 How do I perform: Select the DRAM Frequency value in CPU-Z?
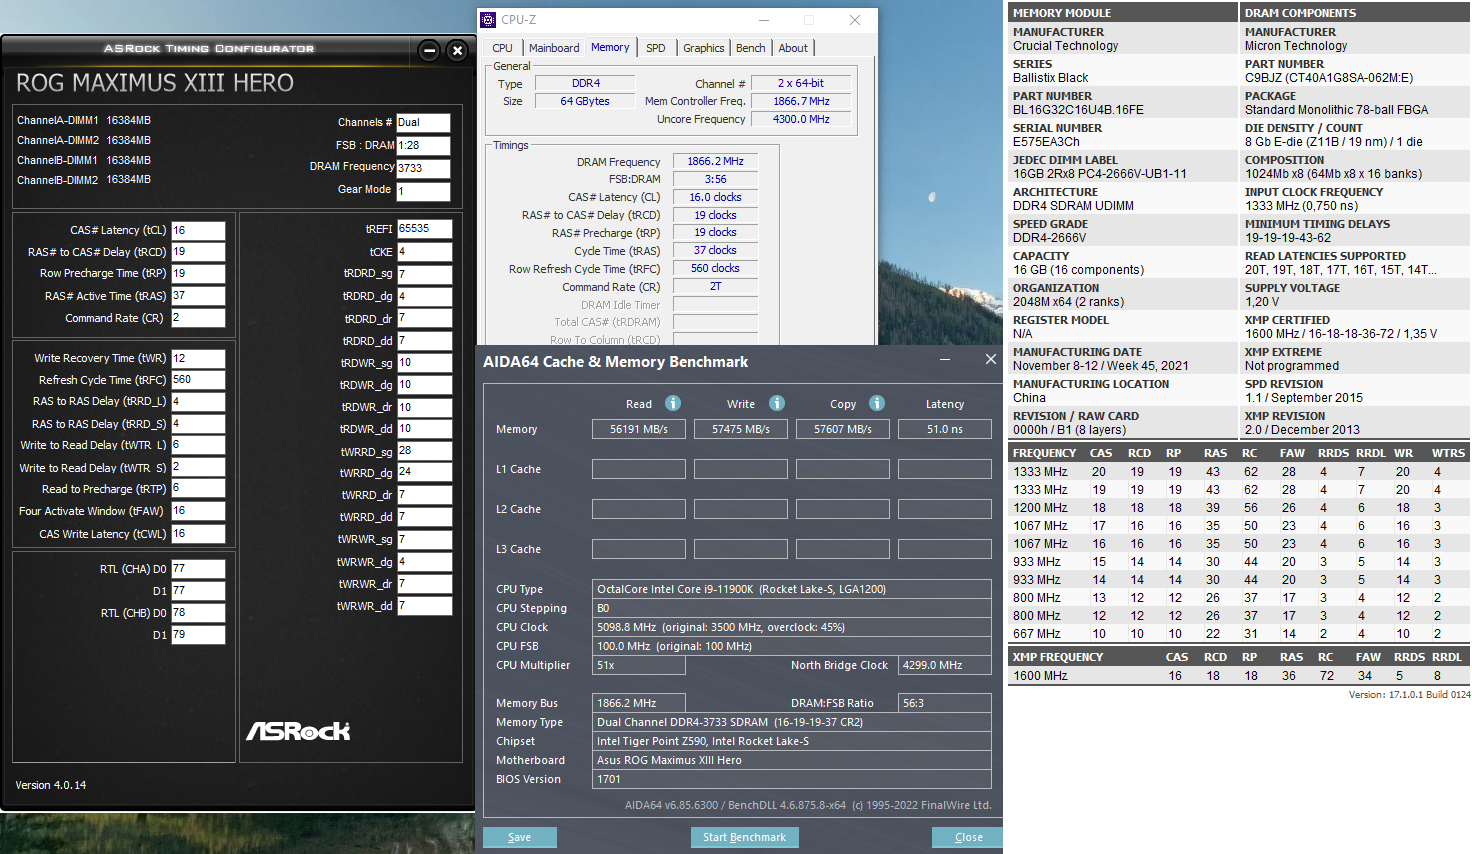coord(716,161)
